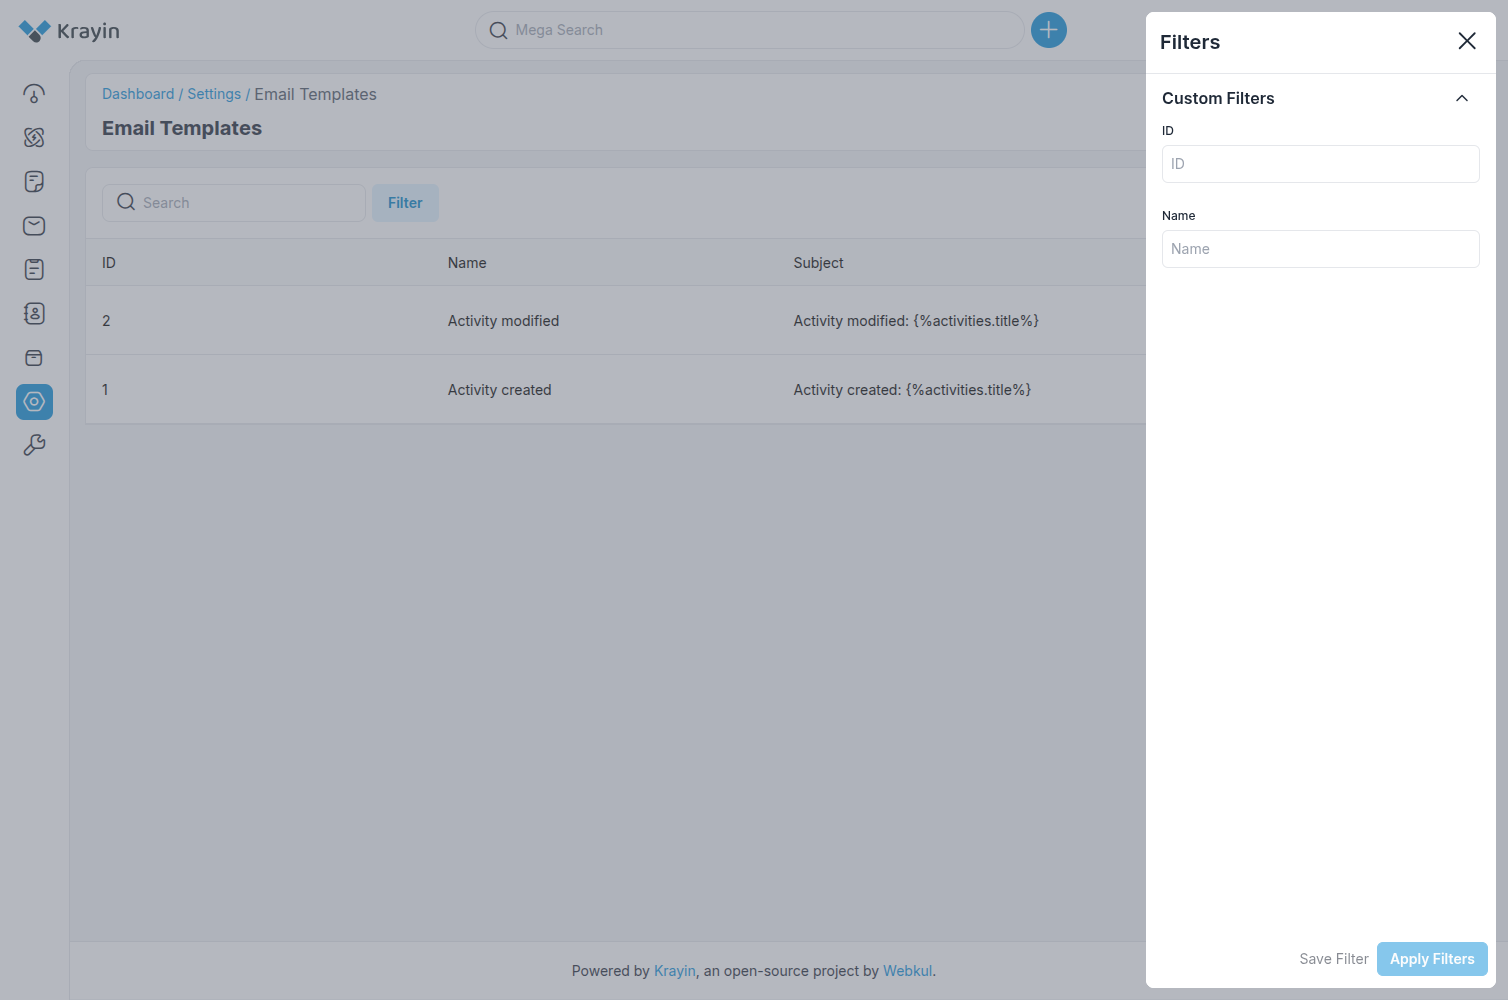Click the Email Templates Search field
The height and width of the screenshot is (1000, 1508).
[234, 203]
